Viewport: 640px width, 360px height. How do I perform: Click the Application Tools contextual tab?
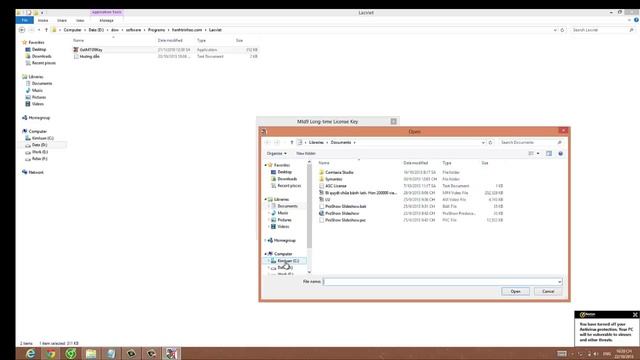(107, 12)
